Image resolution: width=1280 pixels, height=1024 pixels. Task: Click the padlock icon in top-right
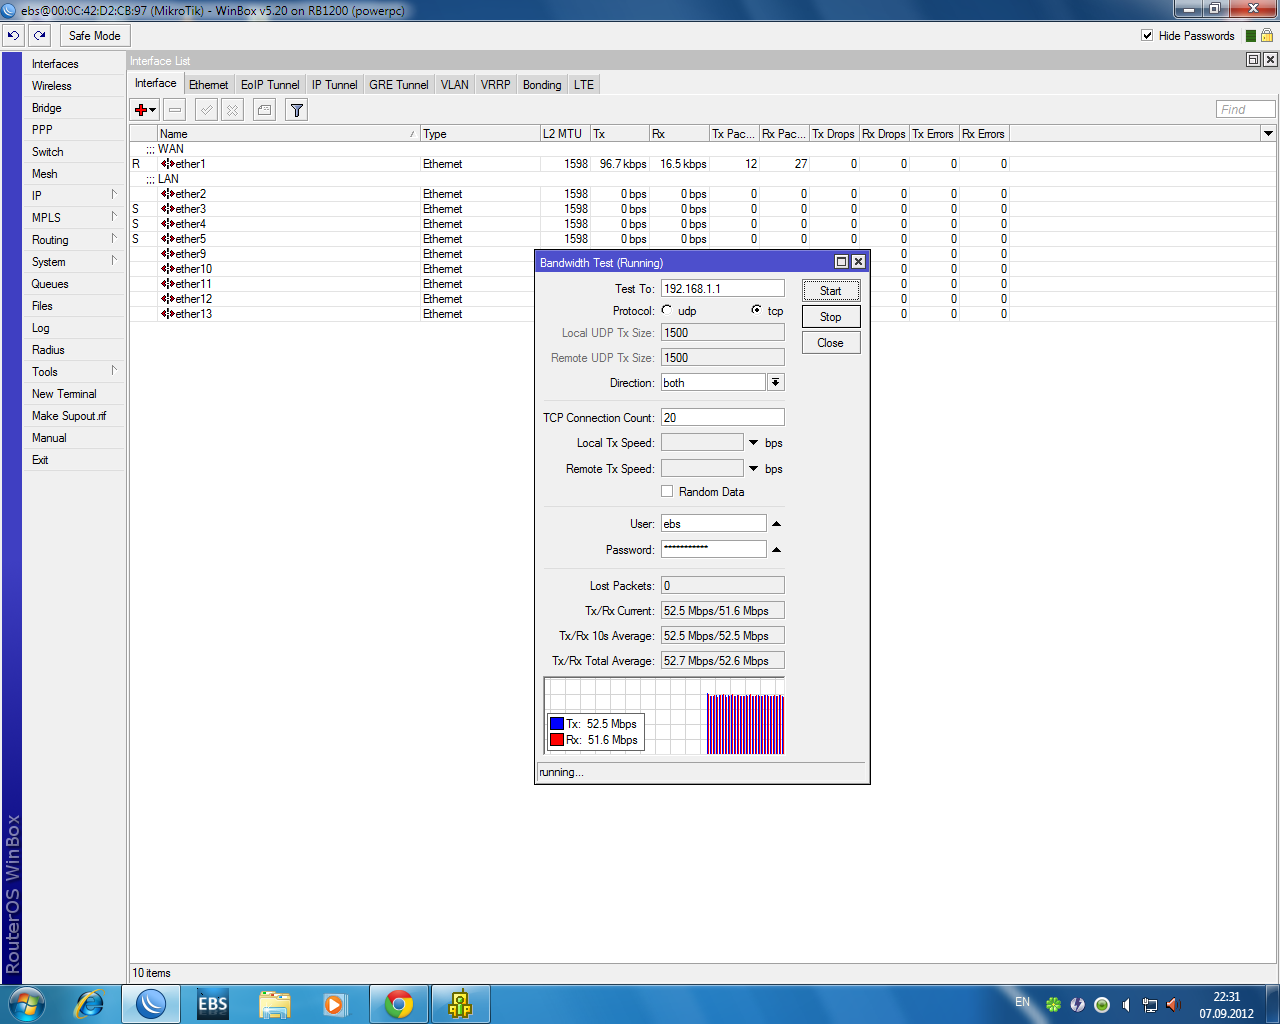(1267, 35)
